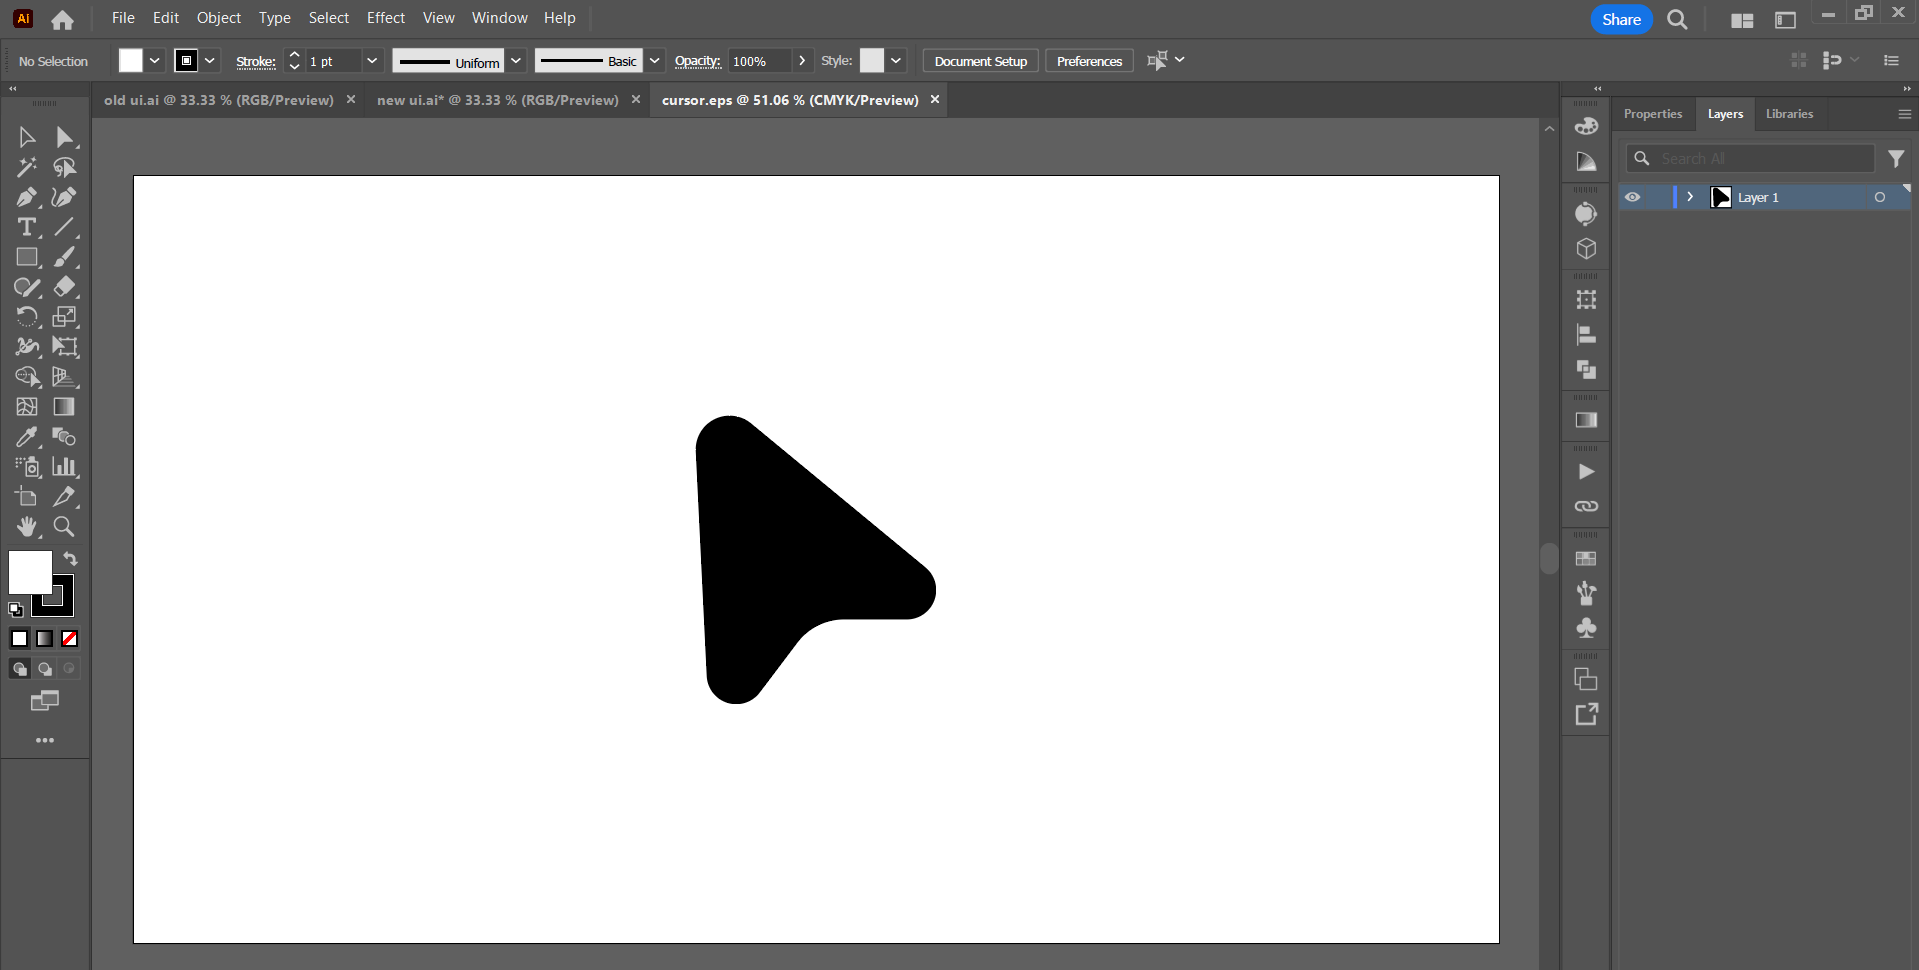Activate the Zoom tool
1919x970 pixels.
tap(64, 526)
